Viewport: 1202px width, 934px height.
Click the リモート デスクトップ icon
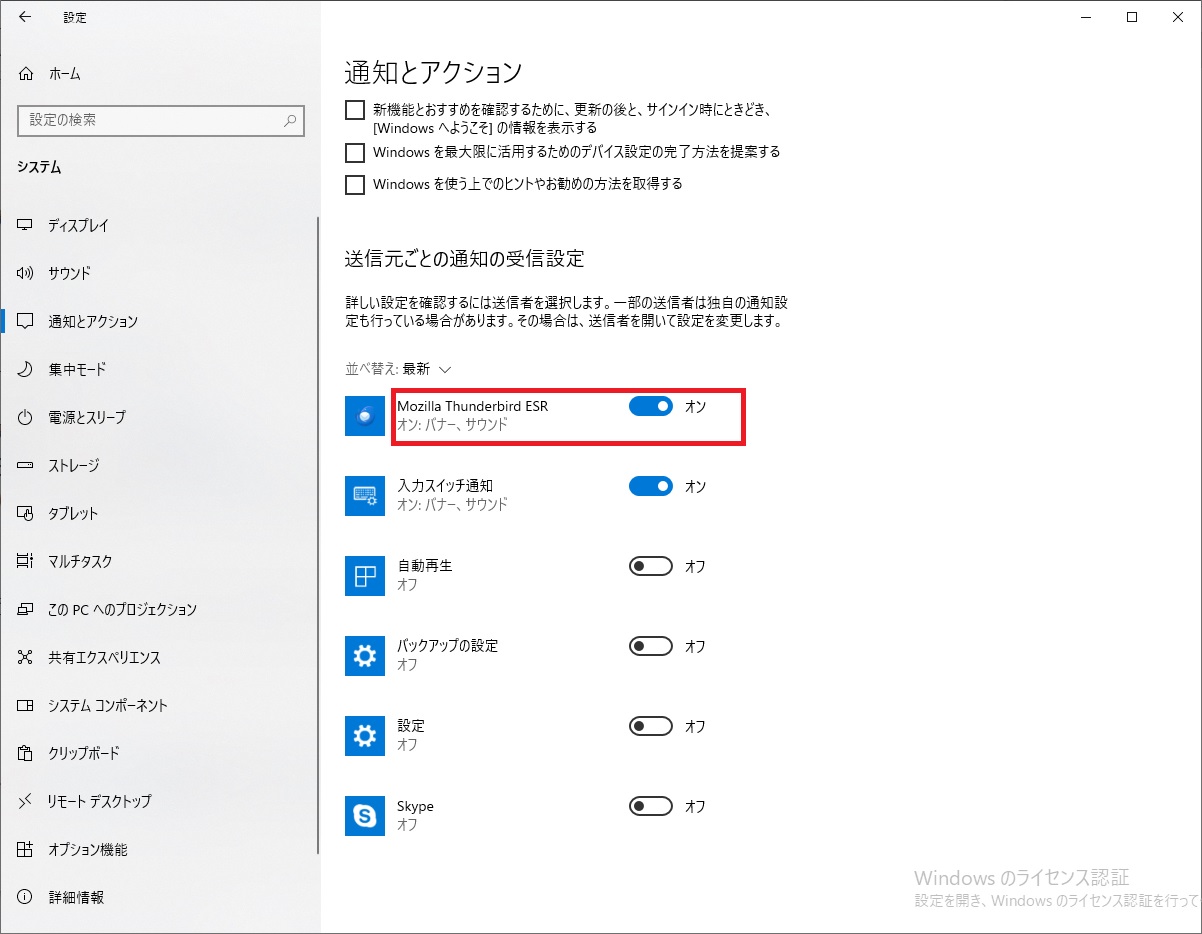26,801
